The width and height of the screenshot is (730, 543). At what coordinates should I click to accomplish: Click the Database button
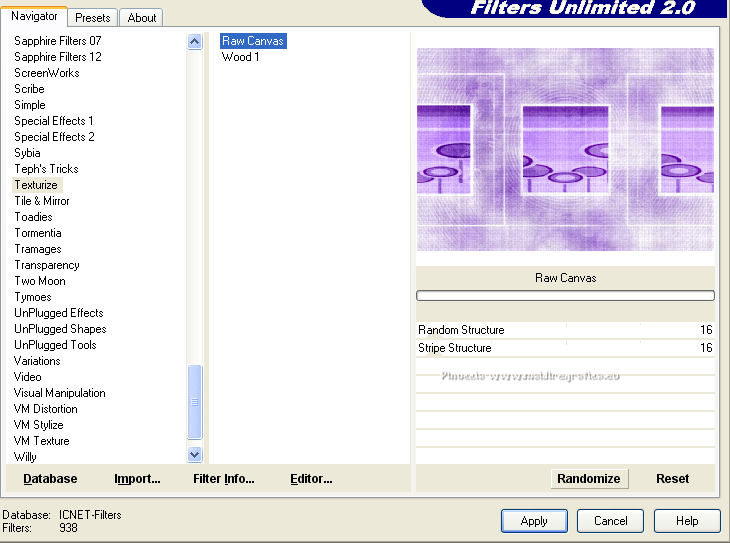pos(50,479)
